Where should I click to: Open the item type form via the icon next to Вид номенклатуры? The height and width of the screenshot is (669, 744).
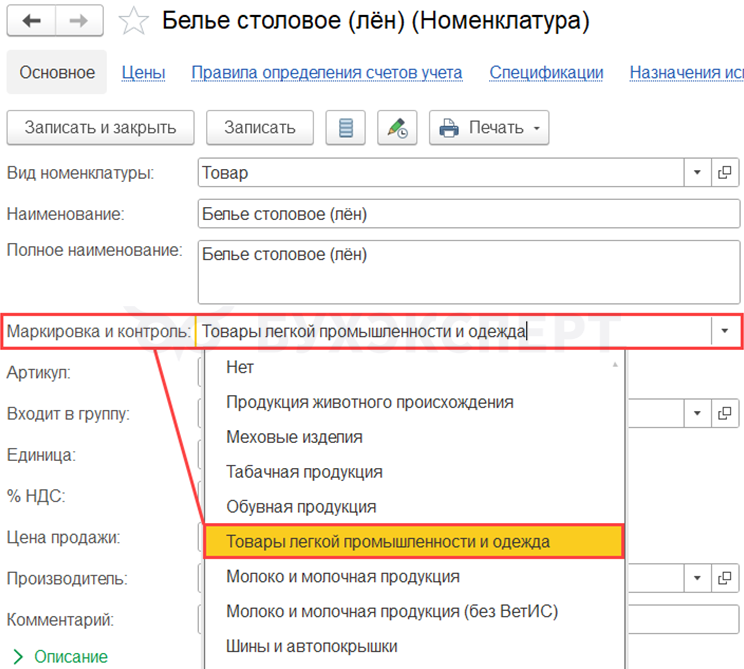coord(726,173)
